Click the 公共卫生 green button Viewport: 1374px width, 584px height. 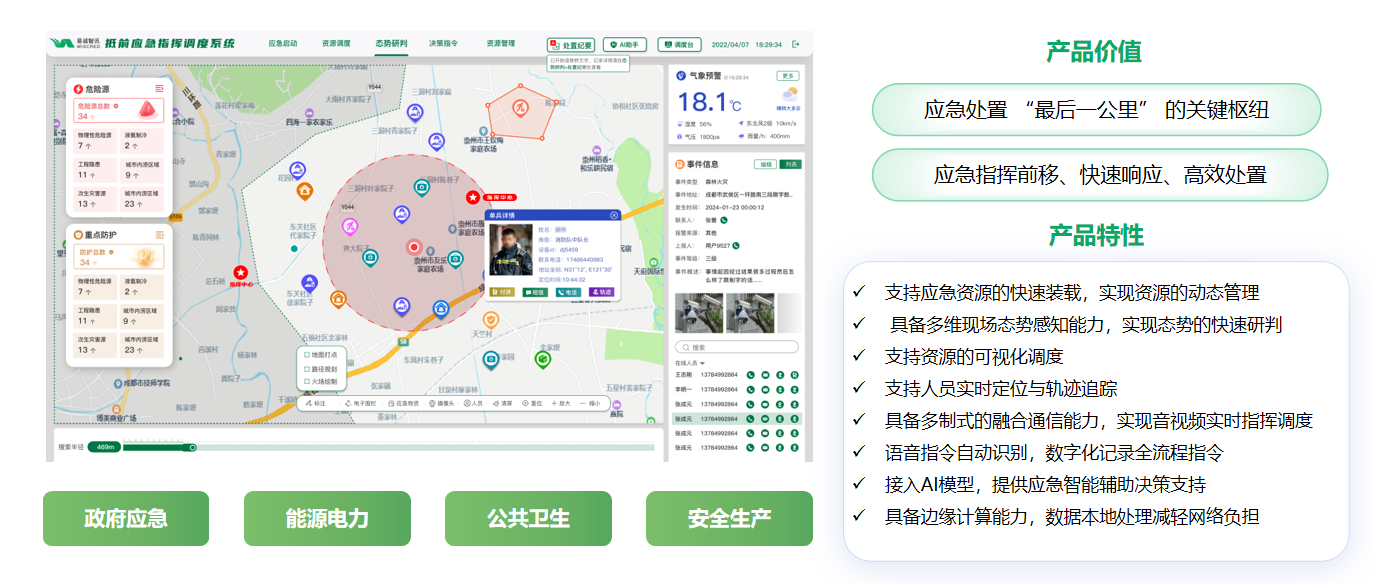click(528, 518)
